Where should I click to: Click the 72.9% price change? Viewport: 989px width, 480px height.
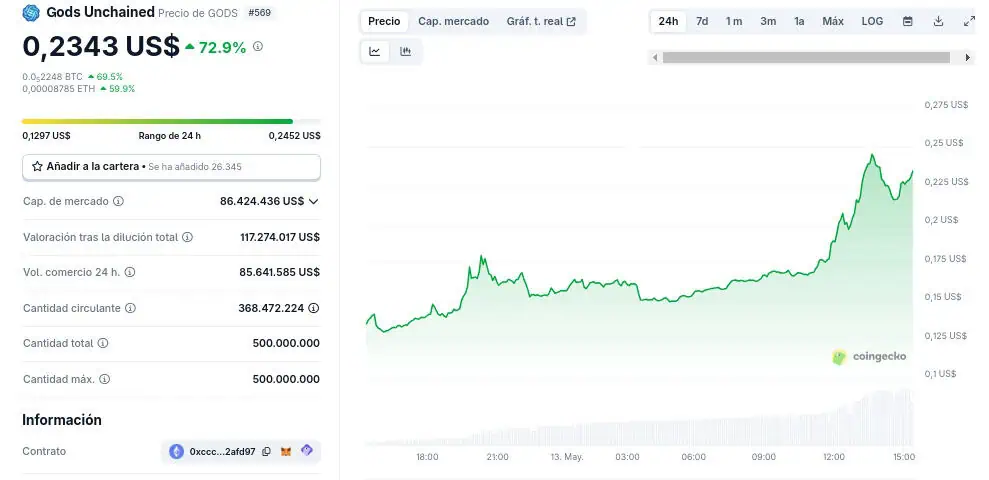[216, 47]
